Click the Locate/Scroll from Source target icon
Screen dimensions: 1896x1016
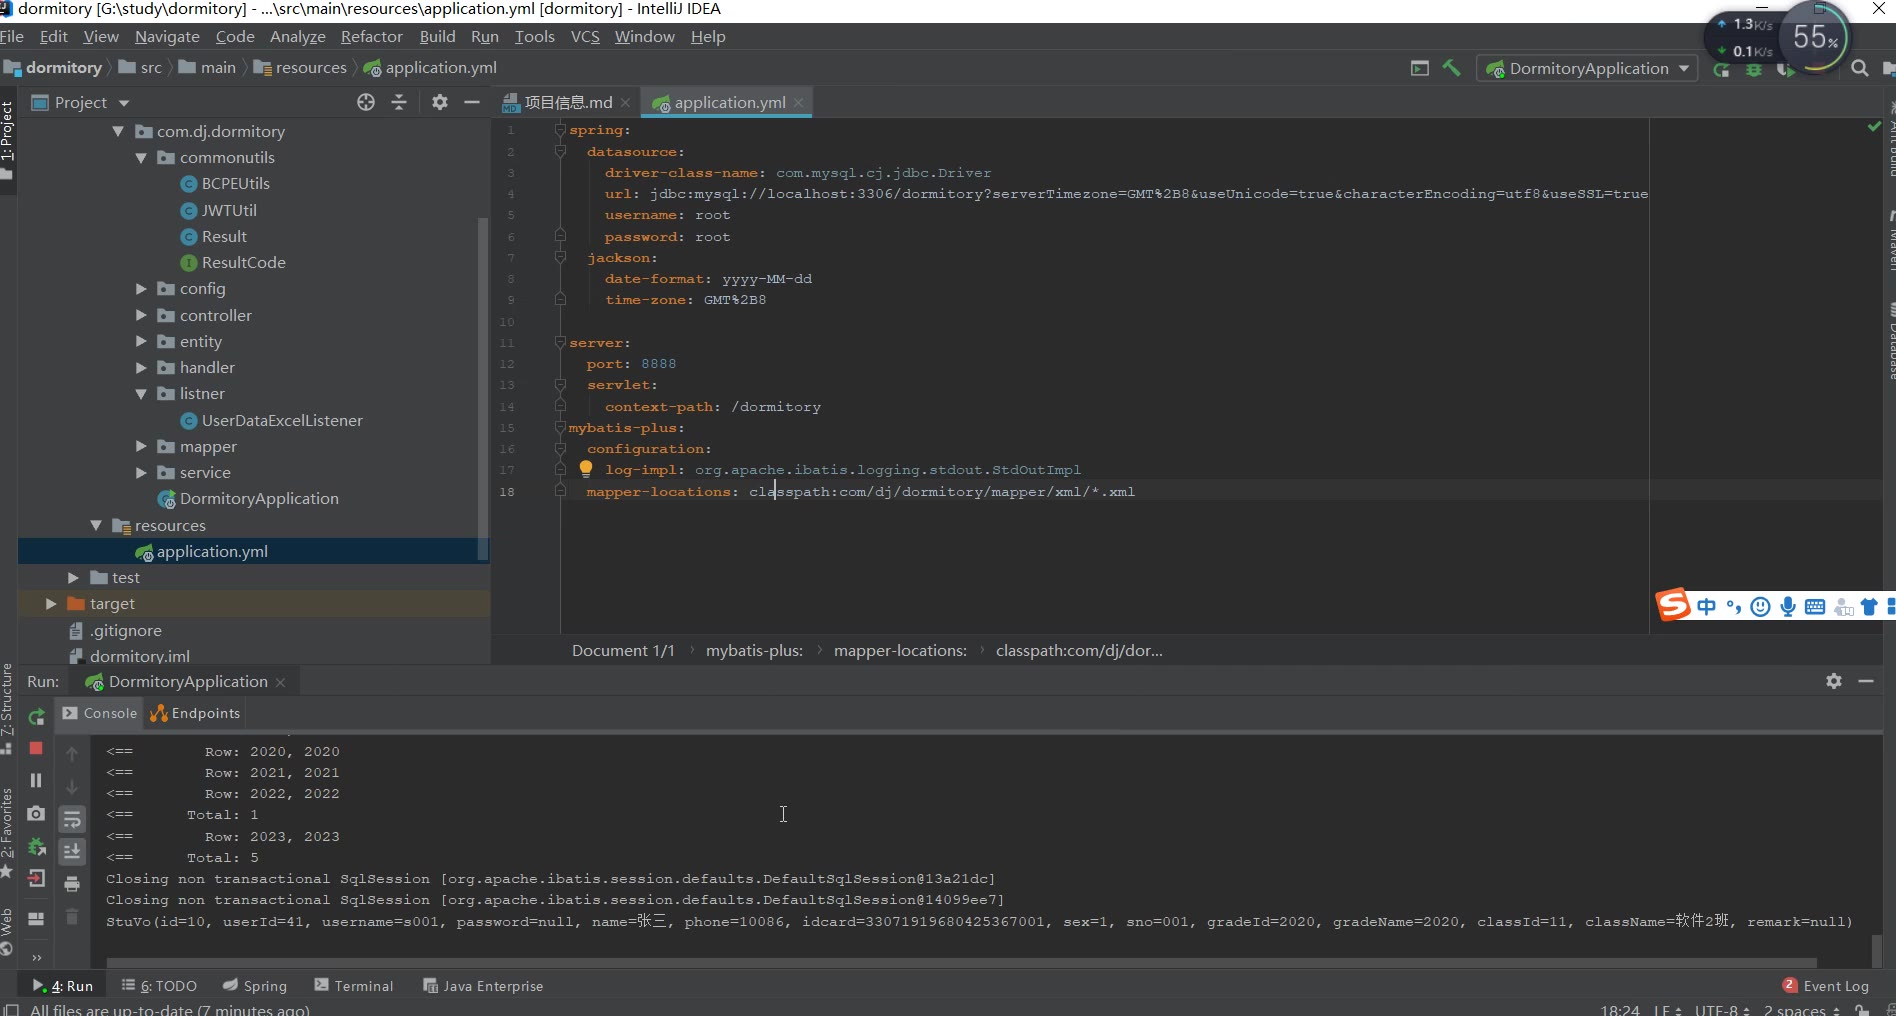pyautogui.click(x=366, y=102)
